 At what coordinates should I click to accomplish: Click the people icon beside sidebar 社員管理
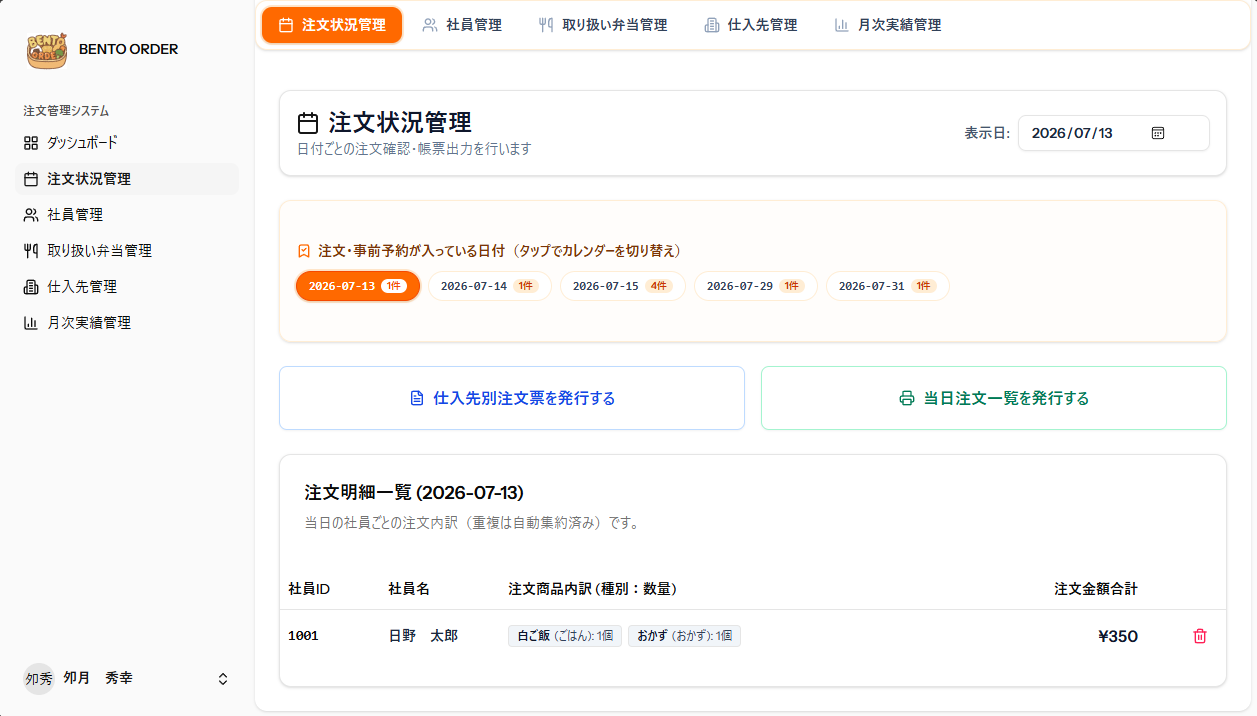31,215
